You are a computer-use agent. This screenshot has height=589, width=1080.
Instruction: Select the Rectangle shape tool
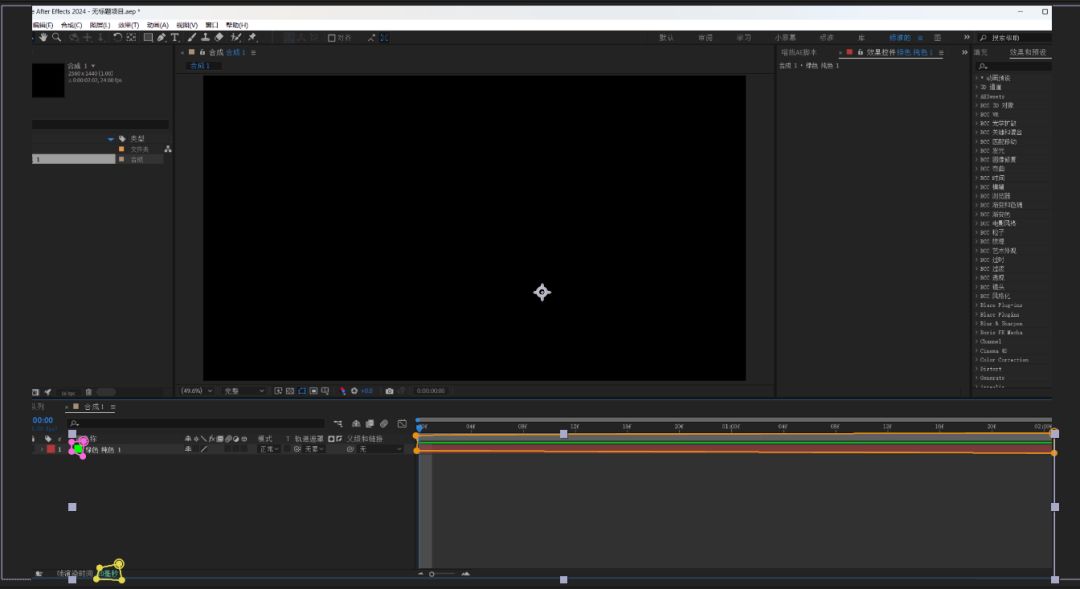[148, 38]
